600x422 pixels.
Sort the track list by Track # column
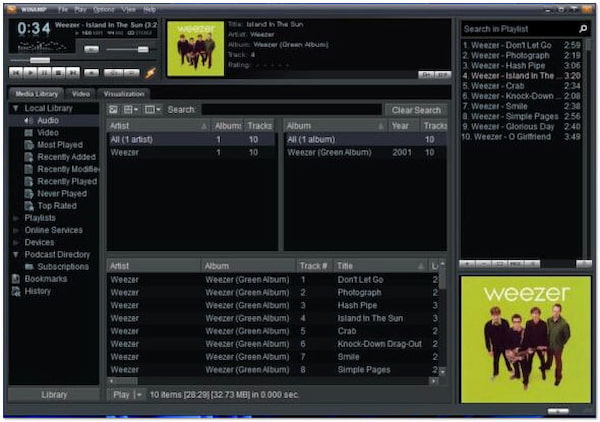click(x=313, y=266)
